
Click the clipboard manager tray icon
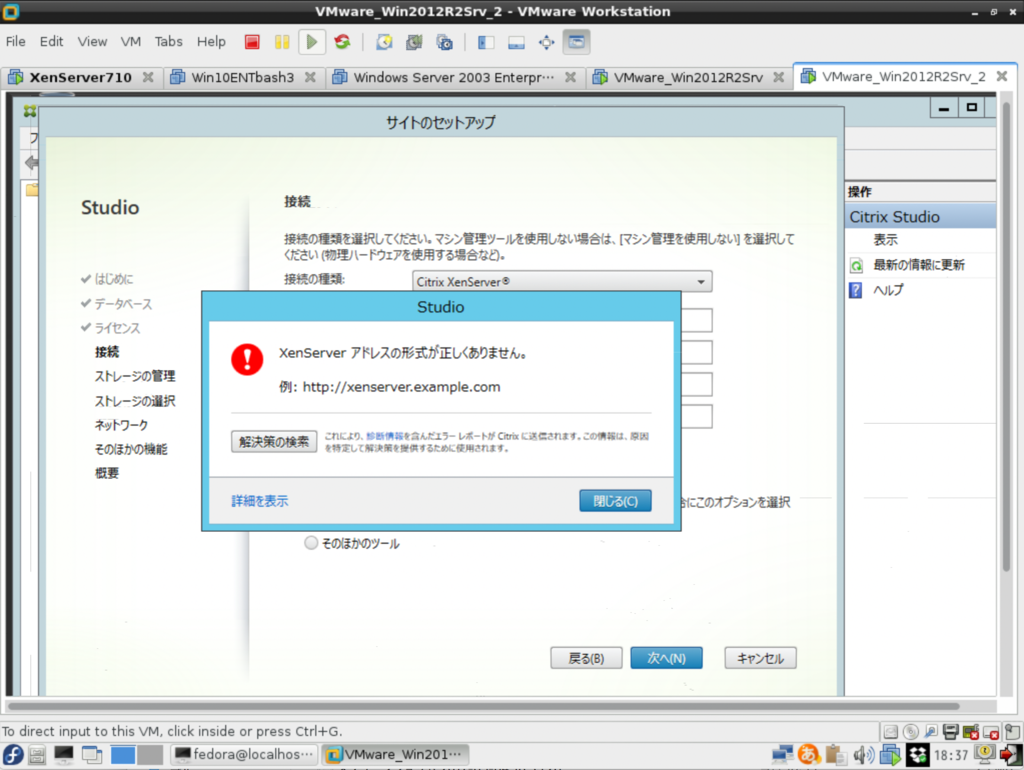835,755
